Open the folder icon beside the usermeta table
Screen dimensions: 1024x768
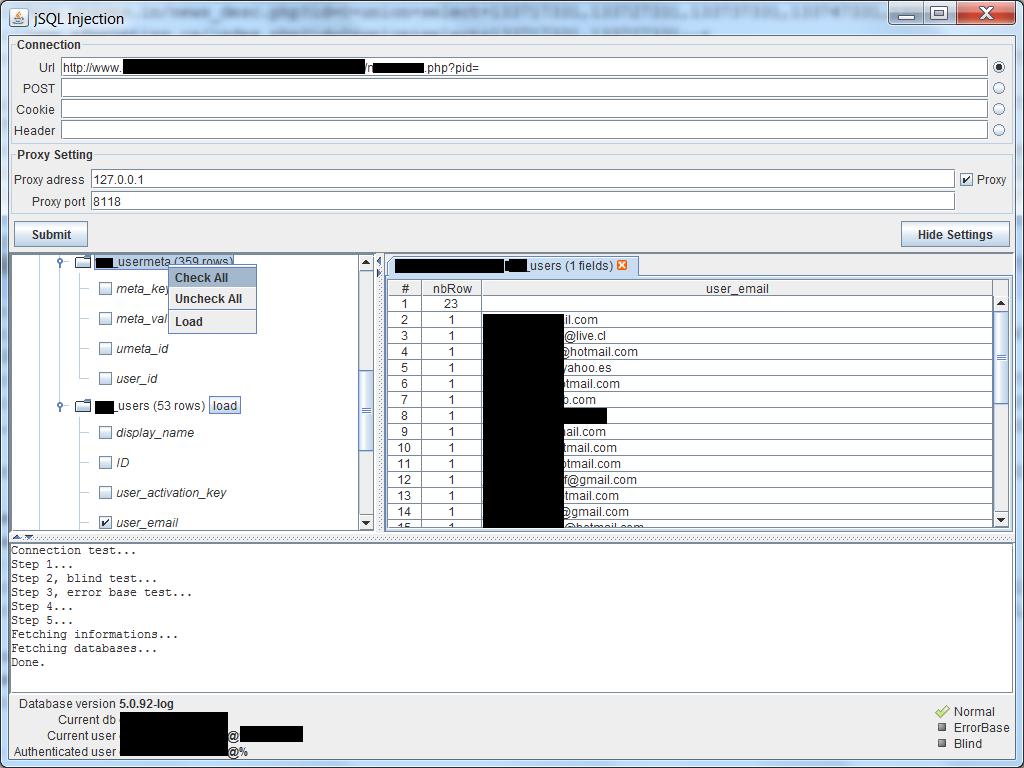[84, 260]
